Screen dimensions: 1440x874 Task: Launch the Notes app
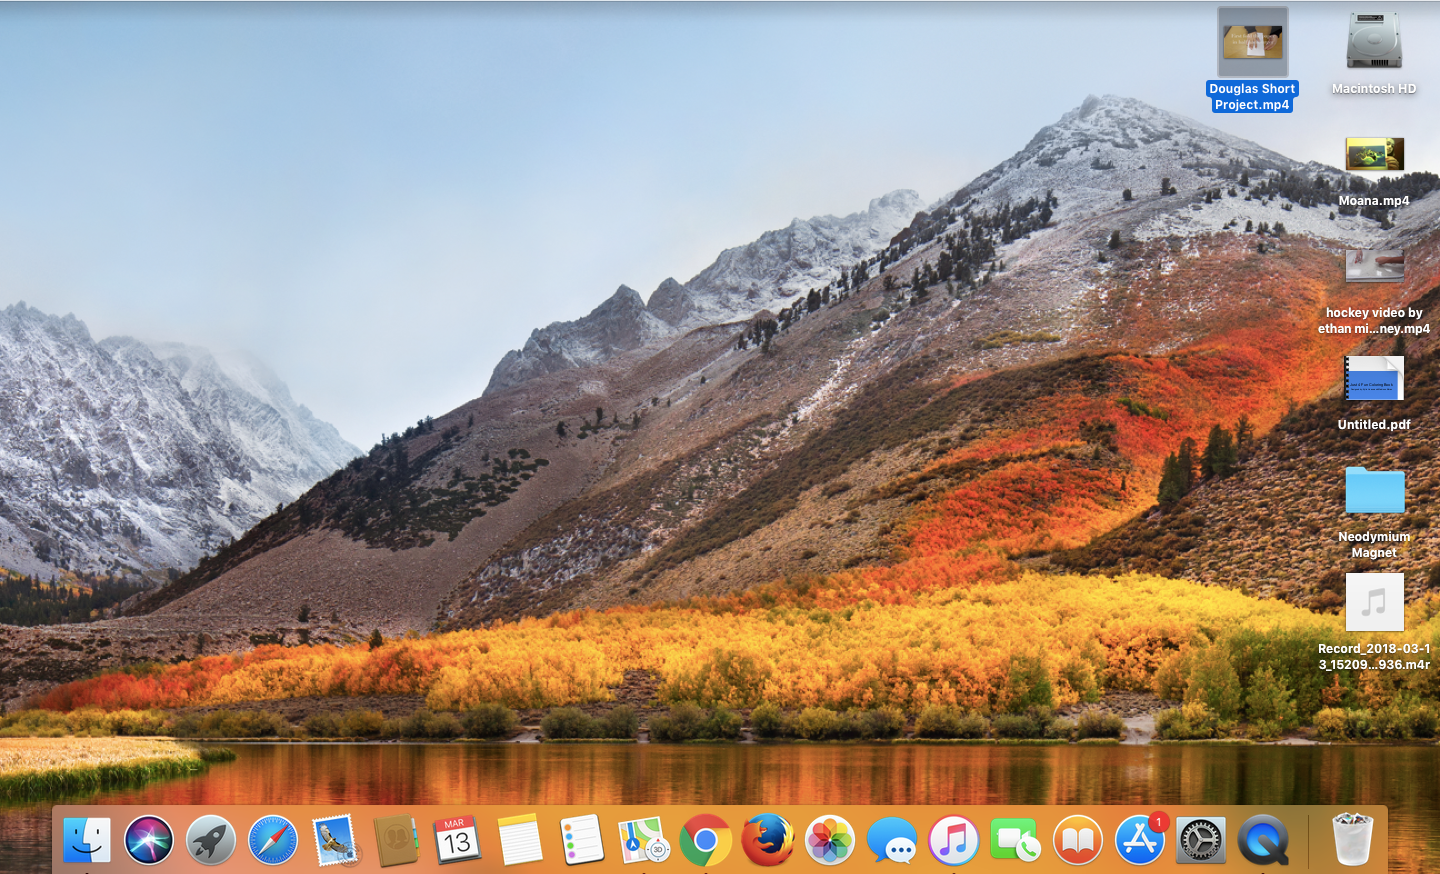click(520, 840)
